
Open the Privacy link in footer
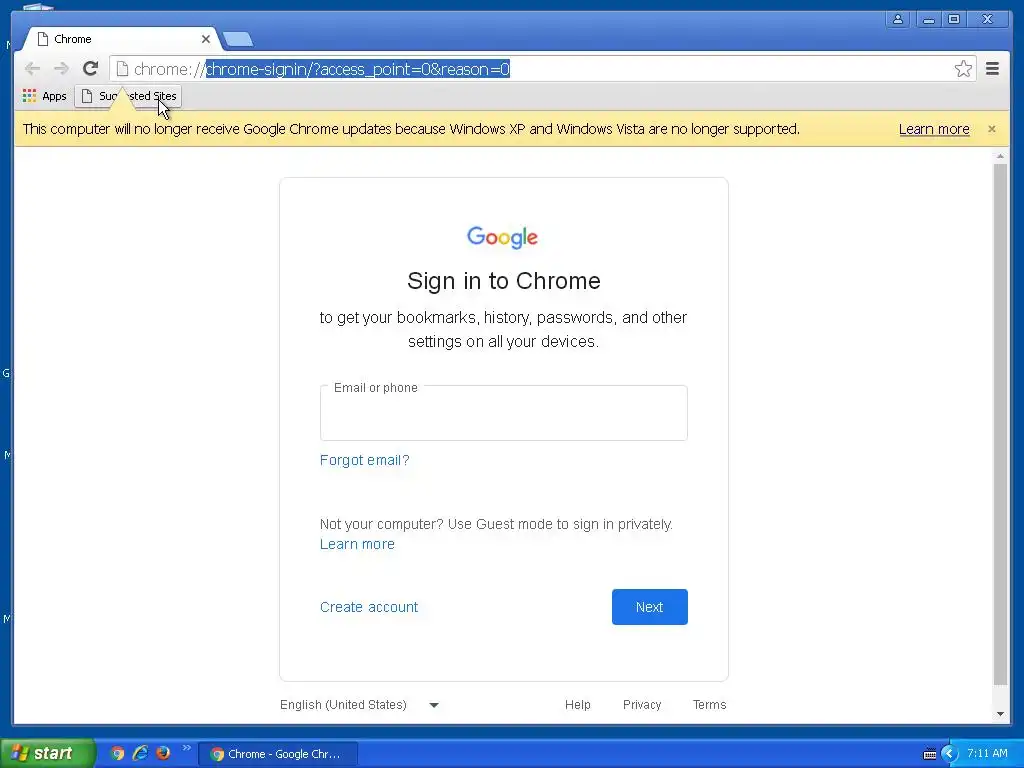(642, 705)
